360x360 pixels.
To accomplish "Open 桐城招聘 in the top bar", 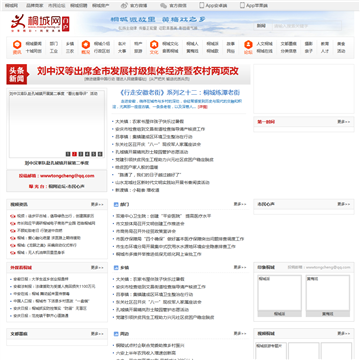I will 79,6.
